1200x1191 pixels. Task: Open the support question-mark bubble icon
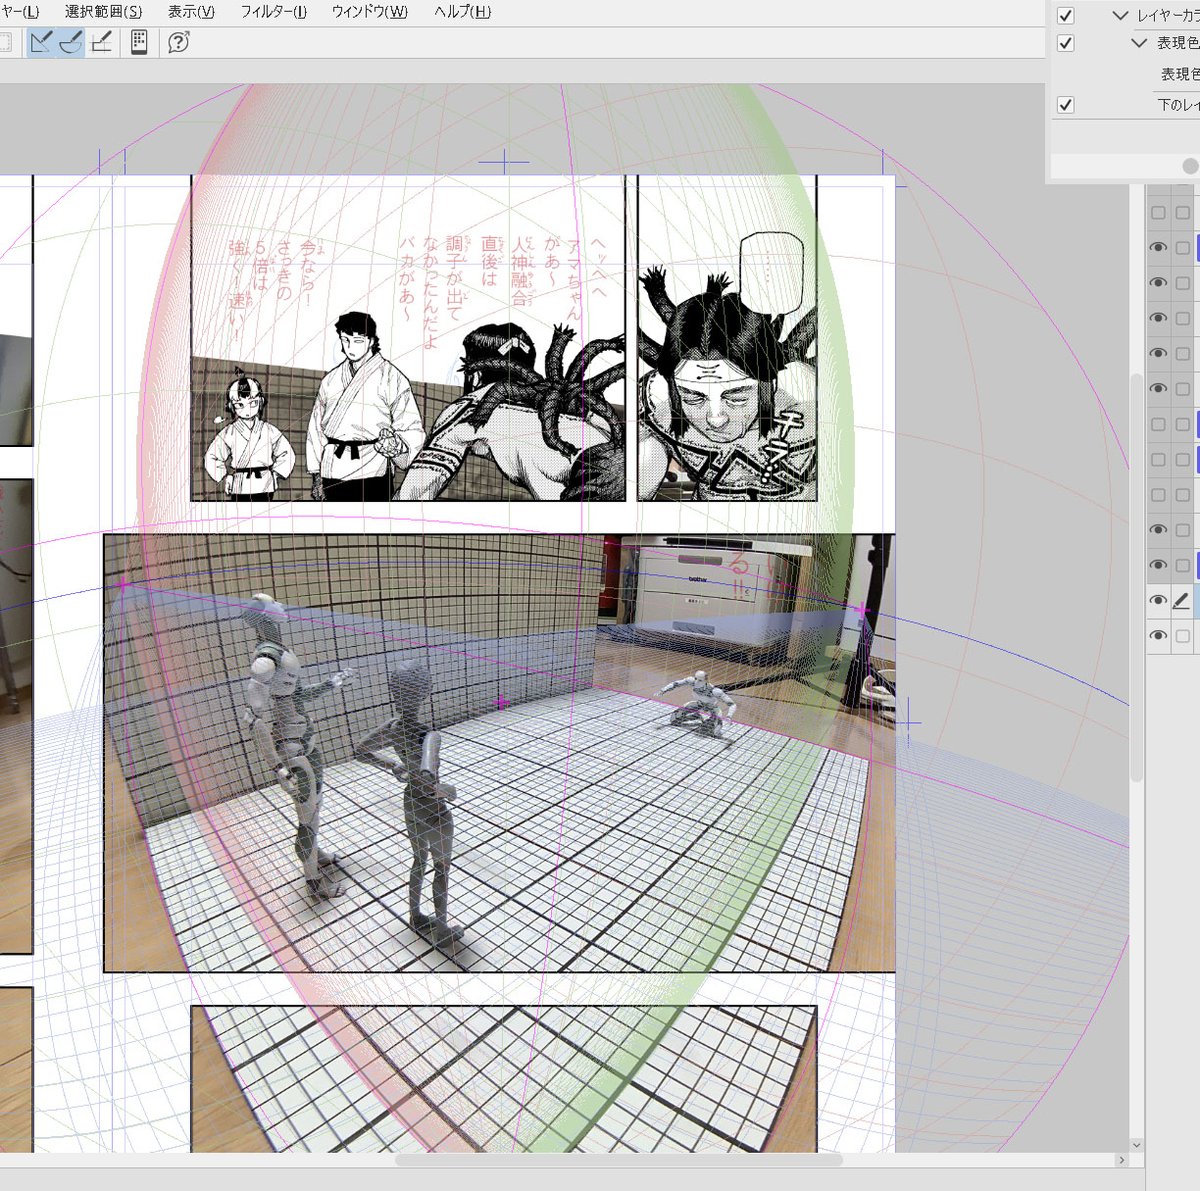pos(178,42)
